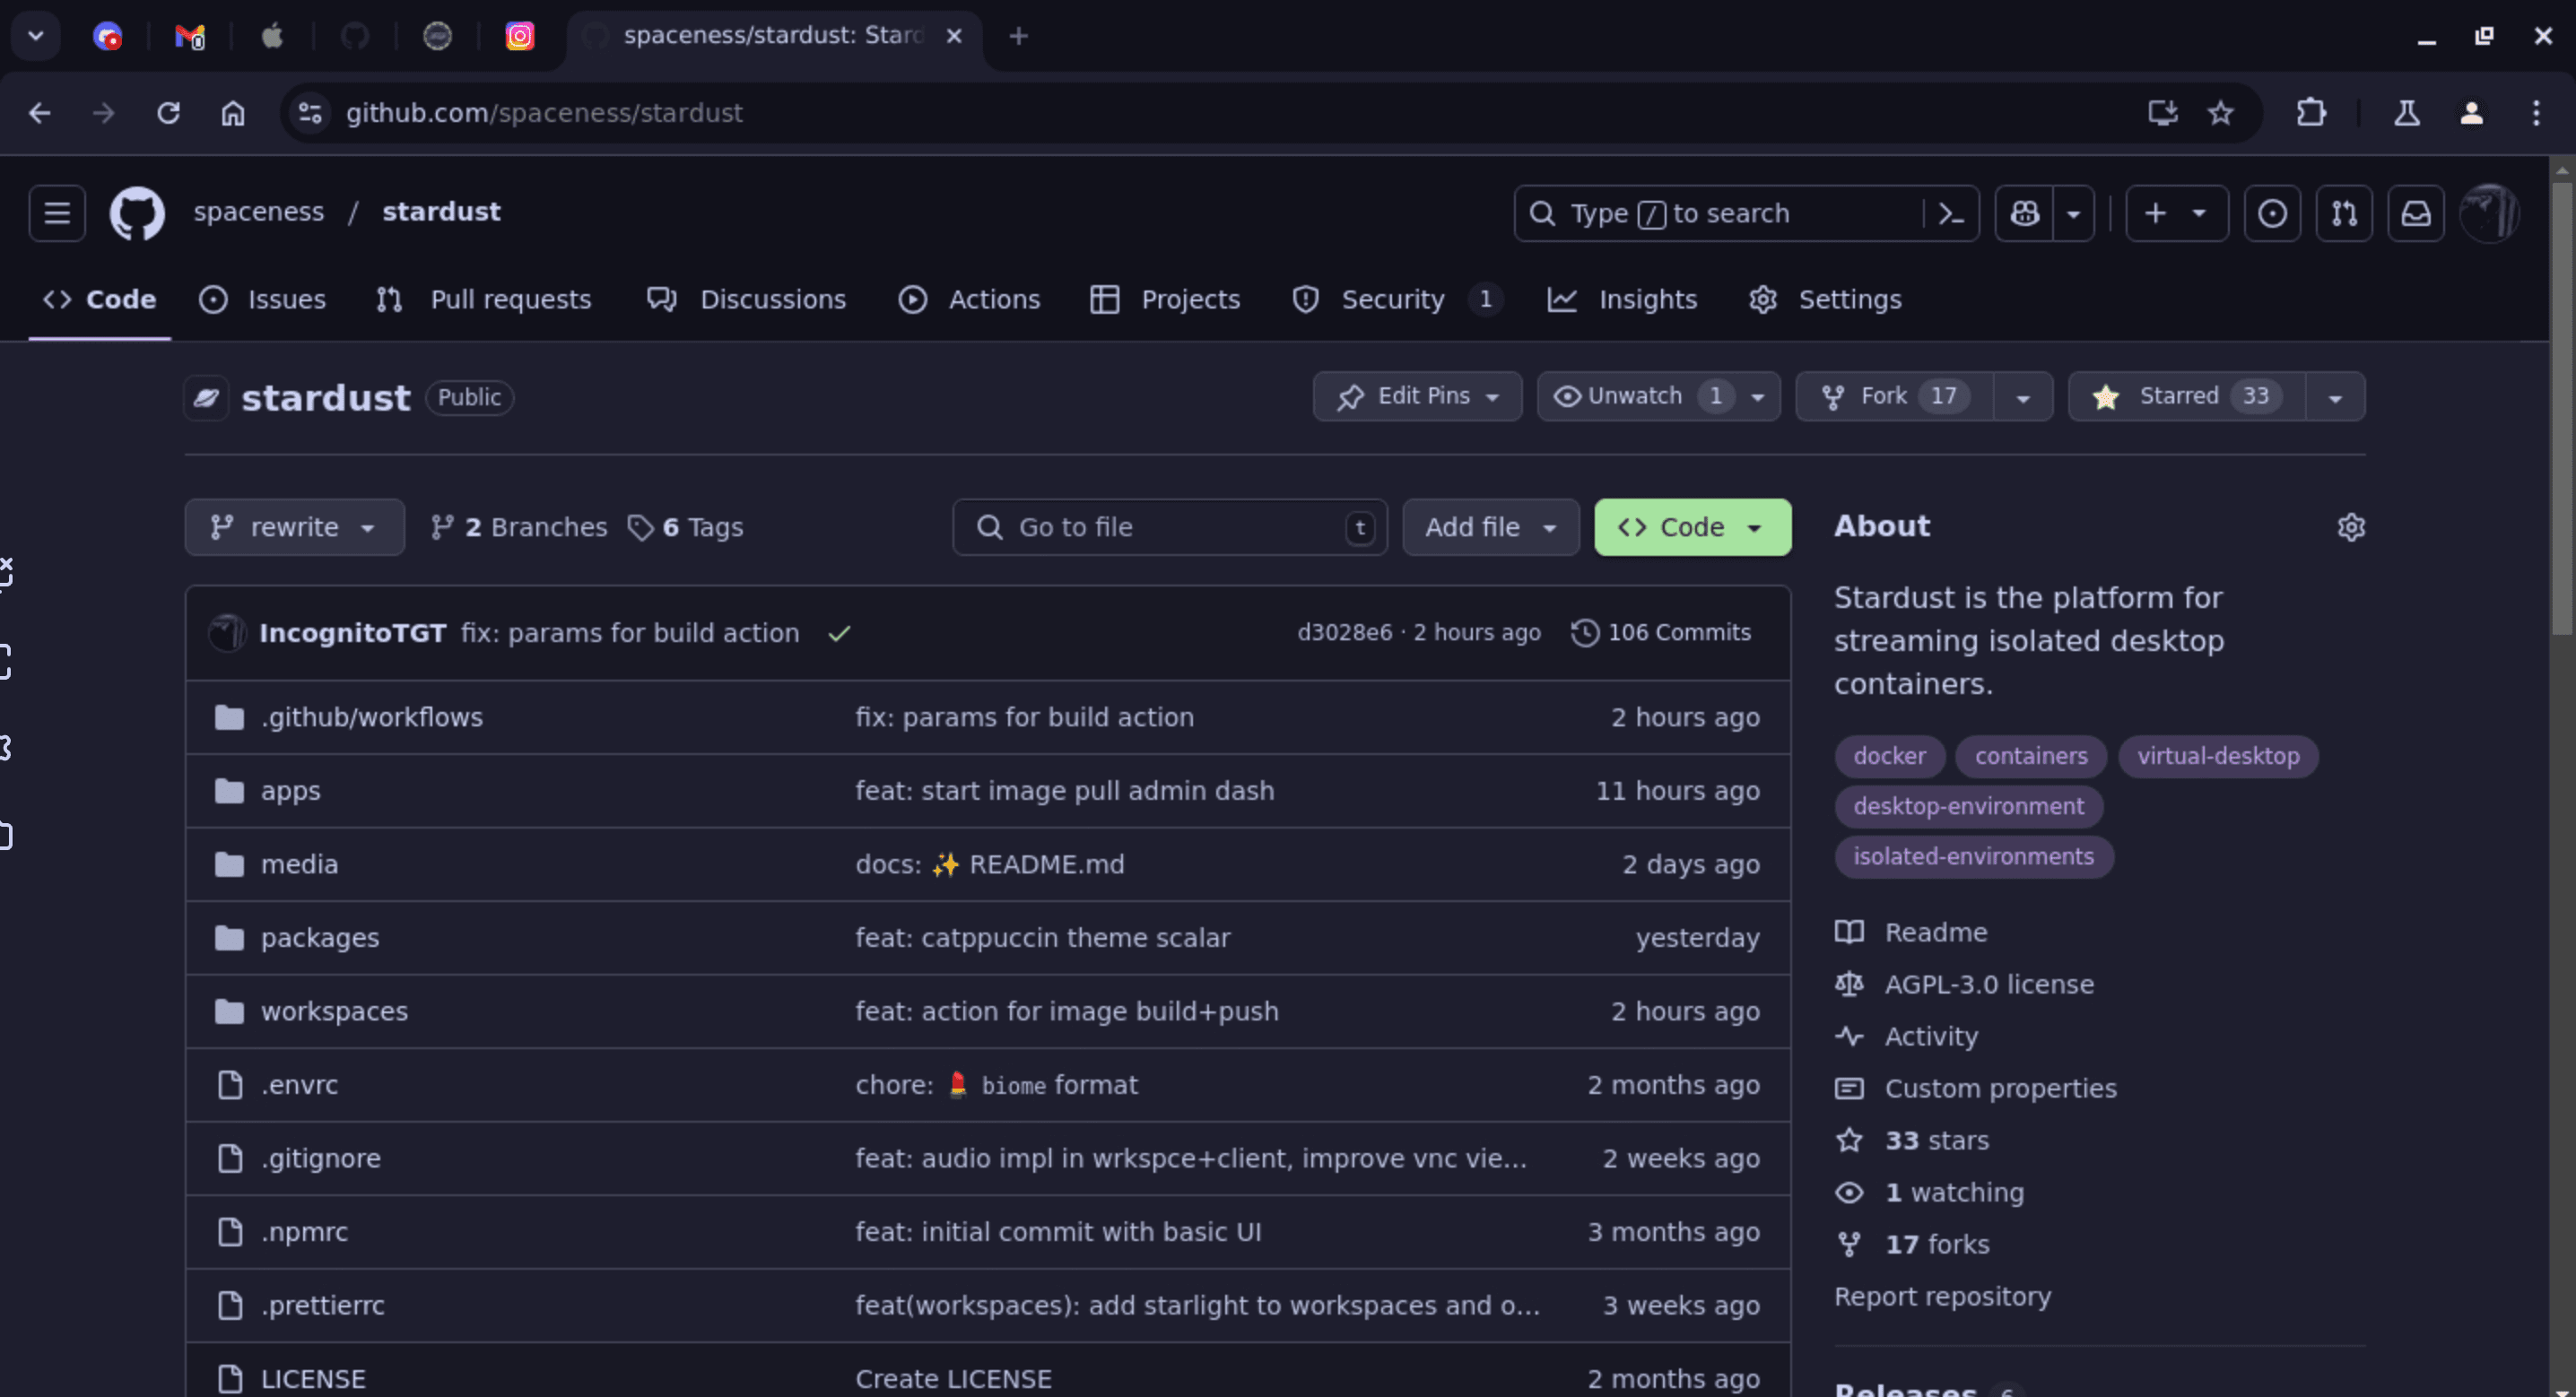
Task: Open the command palette icon in search
Action: (1951, 213)
